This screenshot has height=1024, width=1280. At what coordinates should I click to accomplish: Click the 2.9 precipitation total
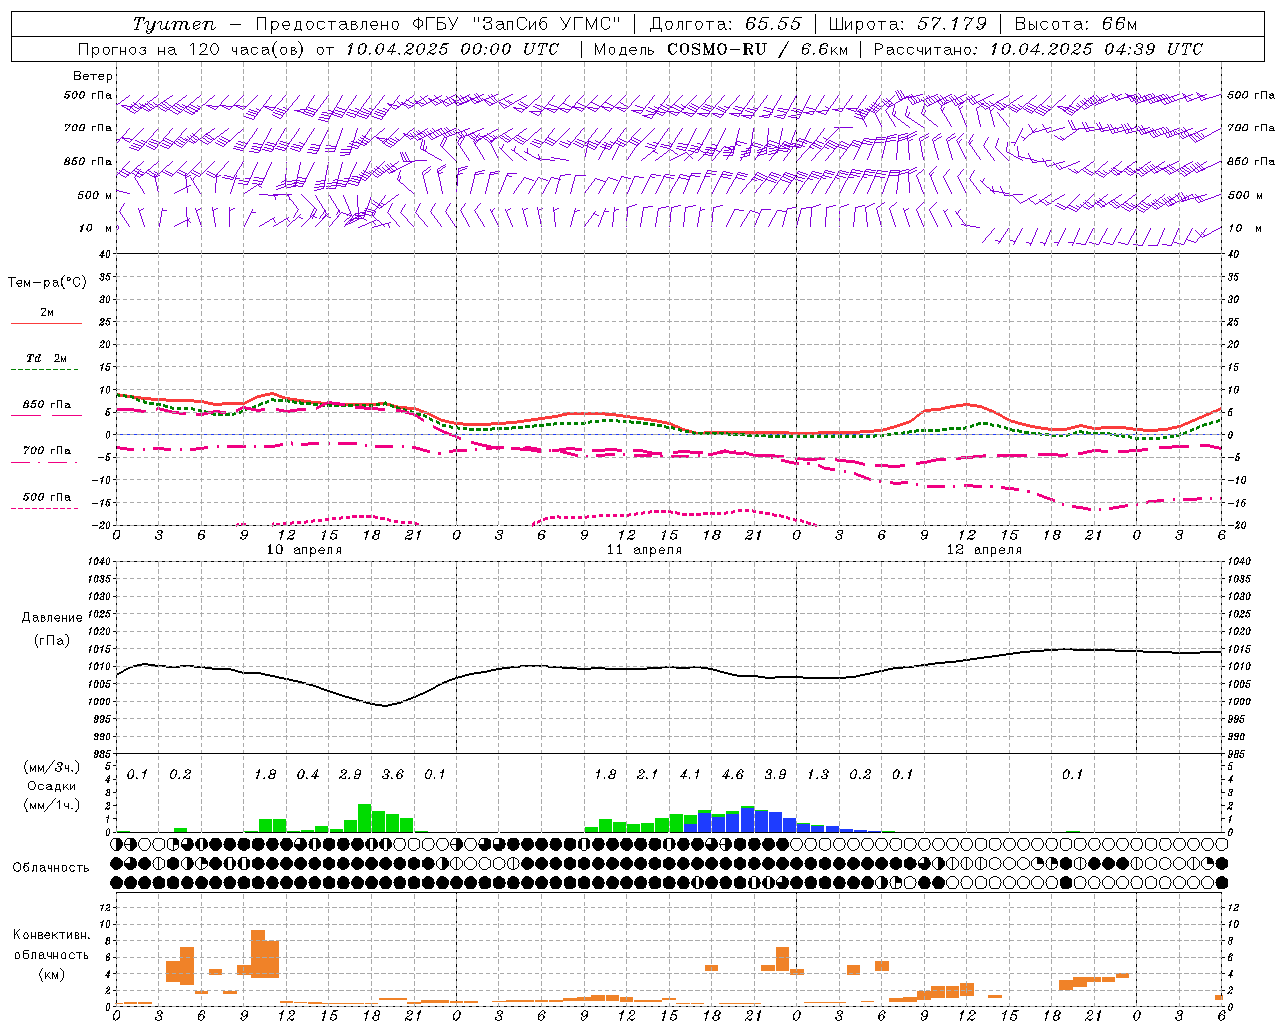click(x=350, y=775)
